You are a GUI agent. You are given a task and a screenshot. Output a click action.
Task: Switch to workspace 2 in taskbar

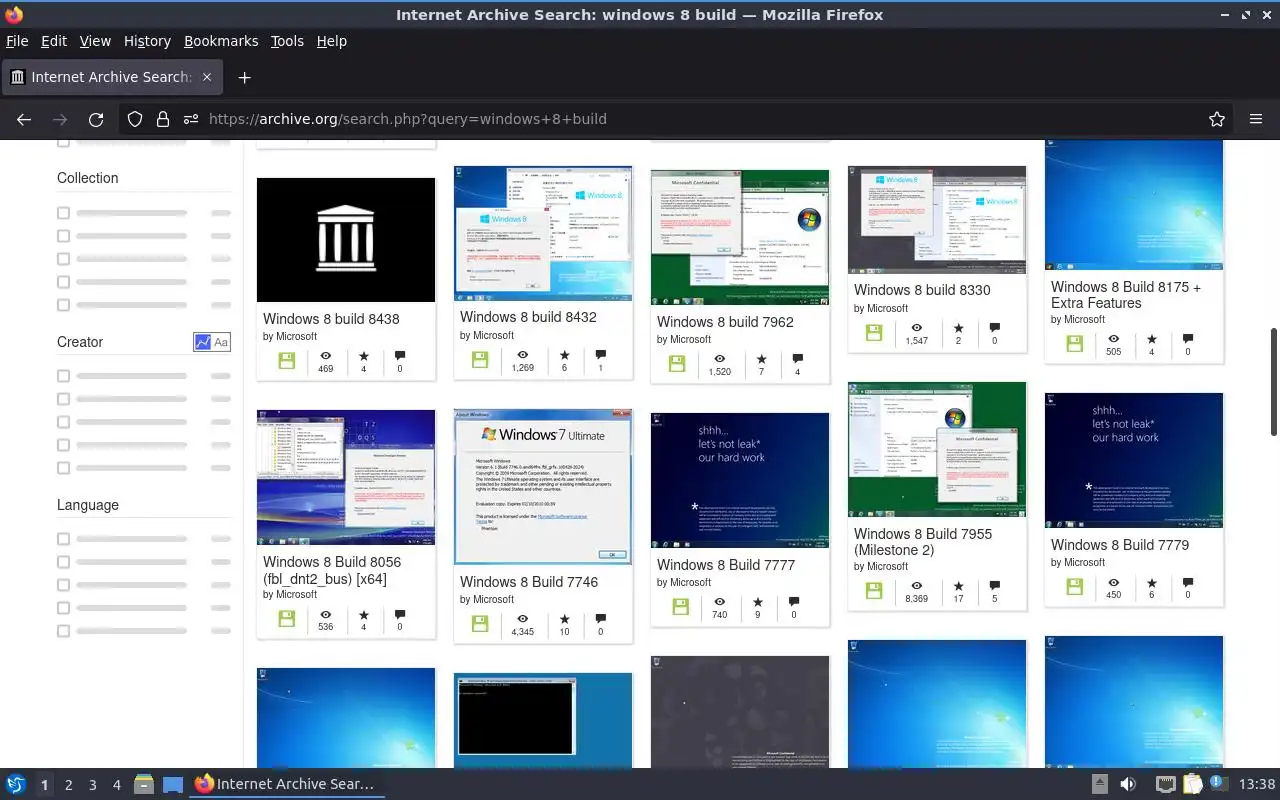pos(68,785)
